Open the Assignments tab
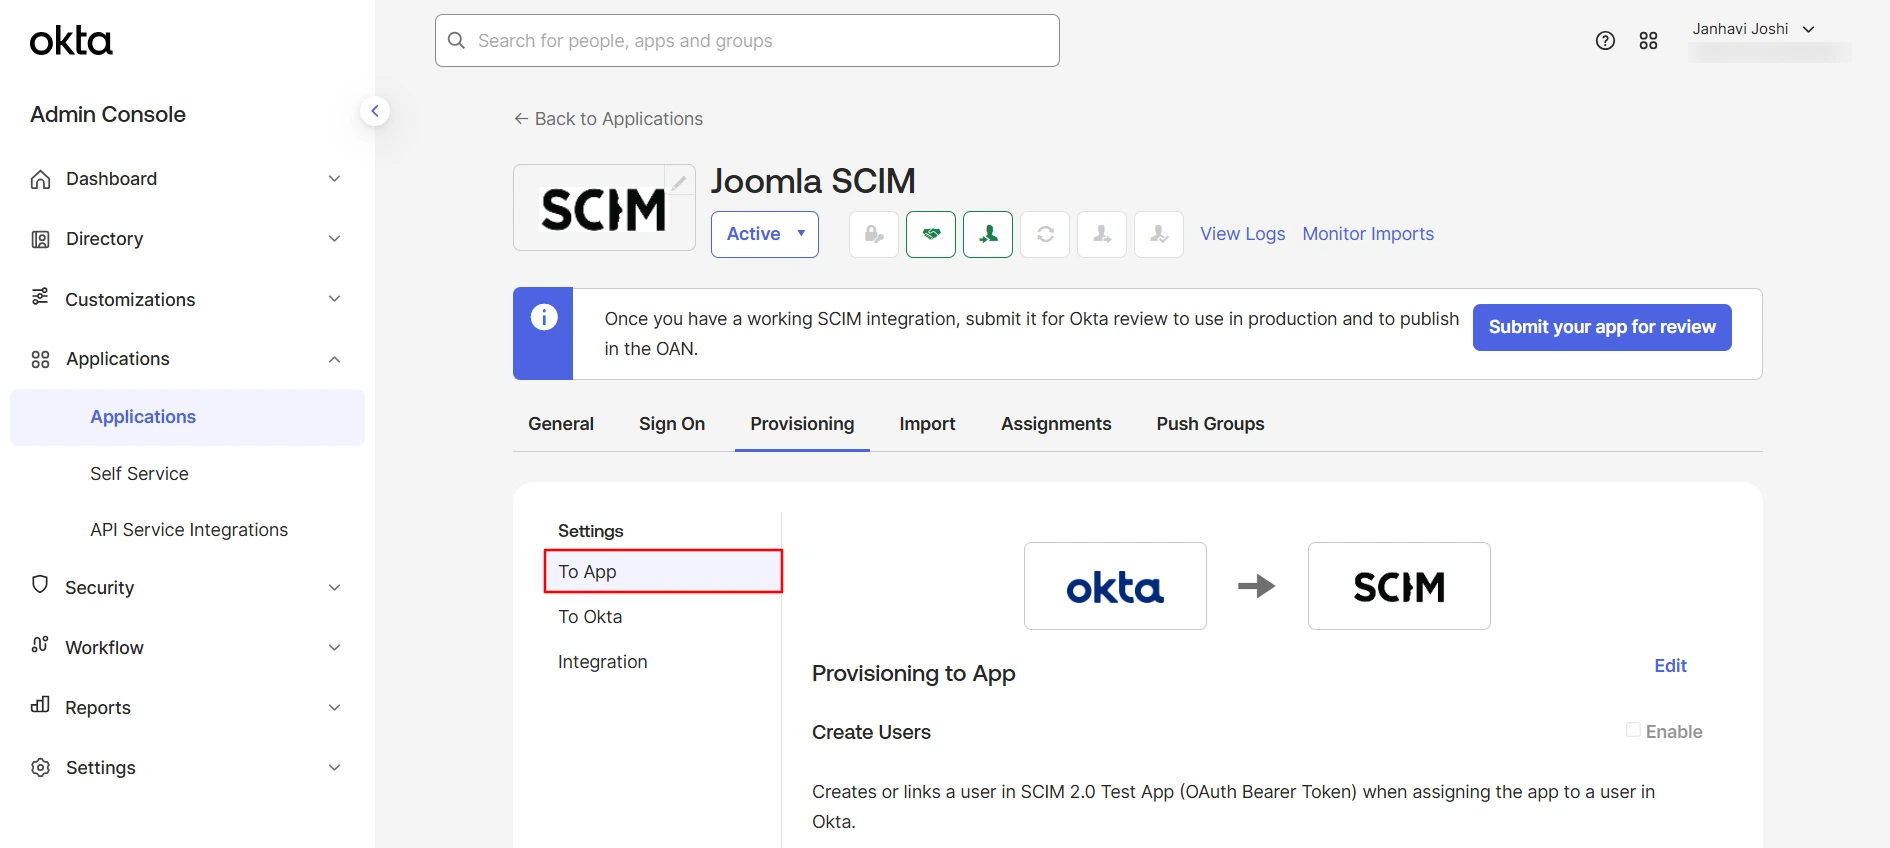Screen dimensions: 1890x848 [1056, 424]
